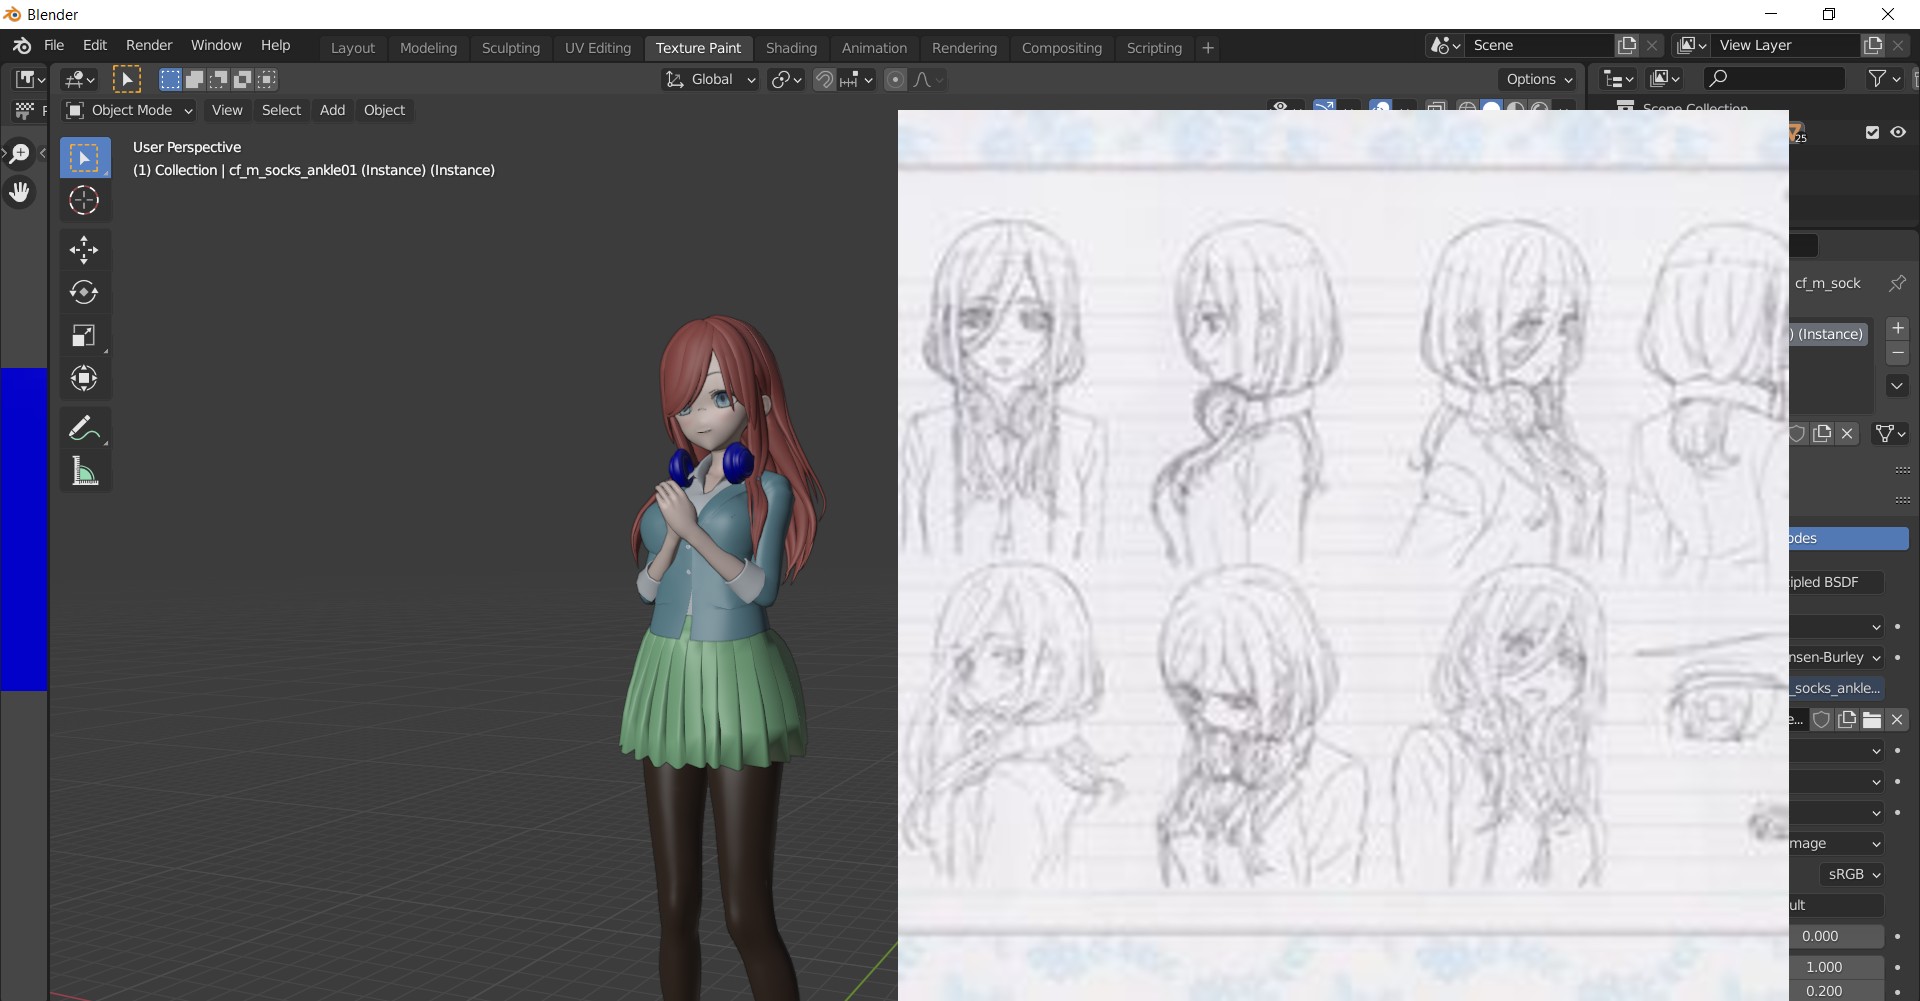
Task: Open viewport Object menu
Action: [384, 110]
